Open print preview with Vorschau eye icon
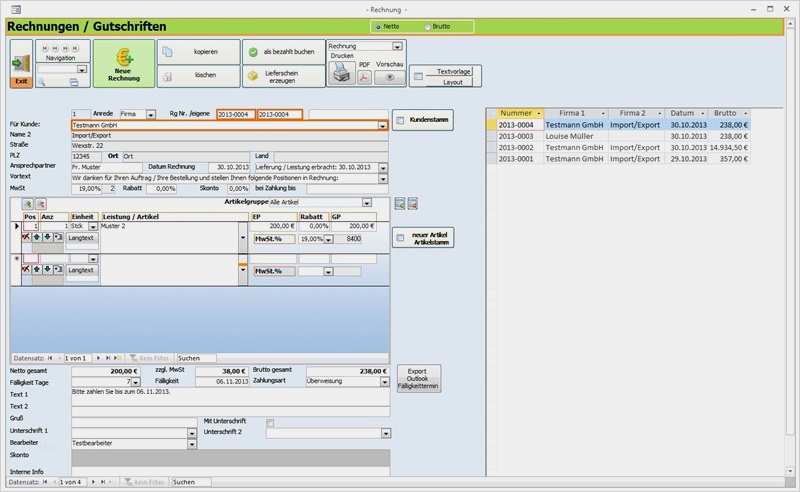Viewport: 800px width, 492px height. point(390,77)
